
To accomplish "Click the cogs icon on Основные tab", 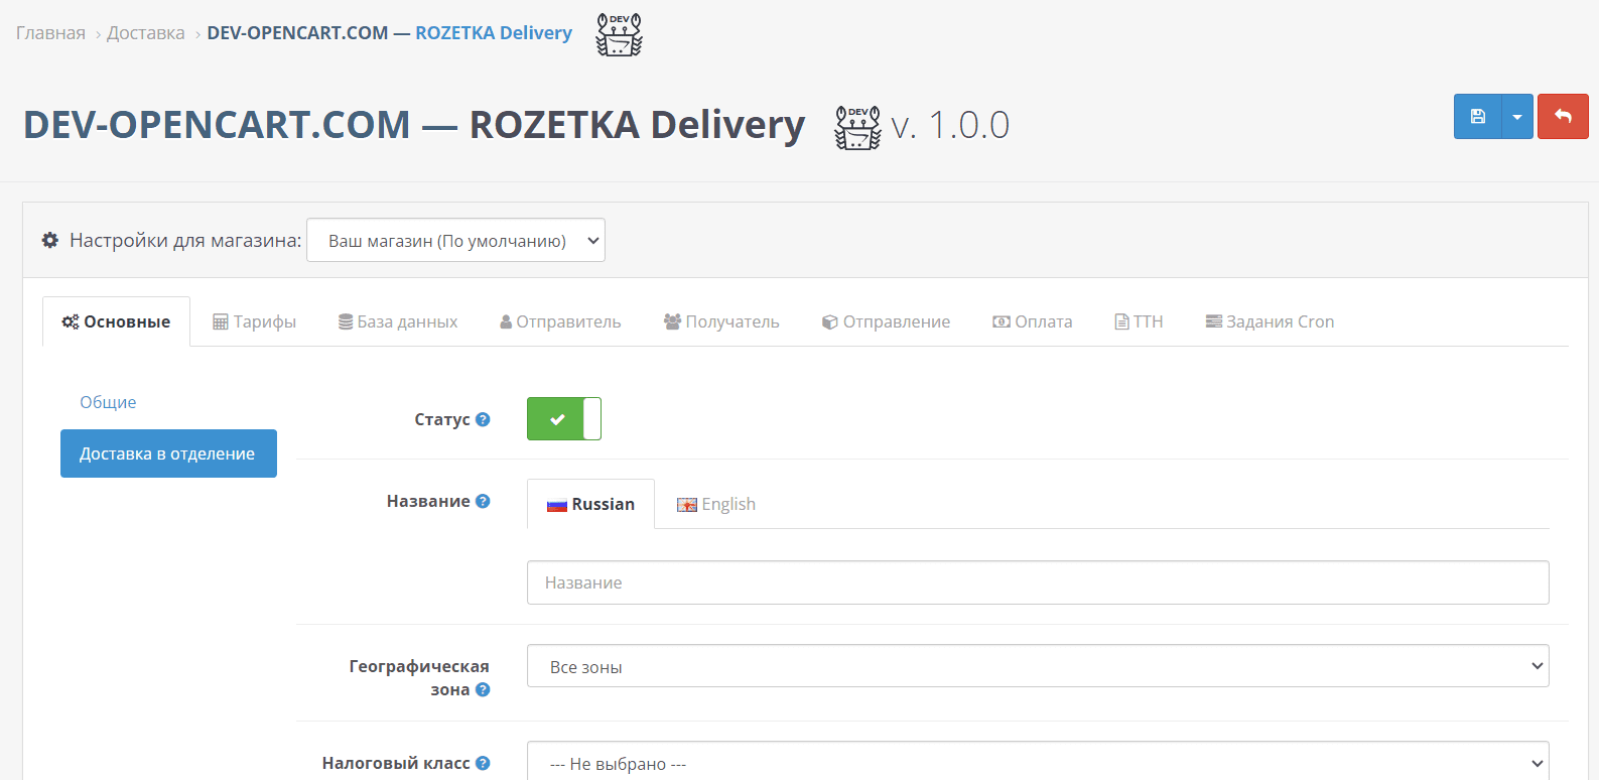I will click(x=71, y=322).
